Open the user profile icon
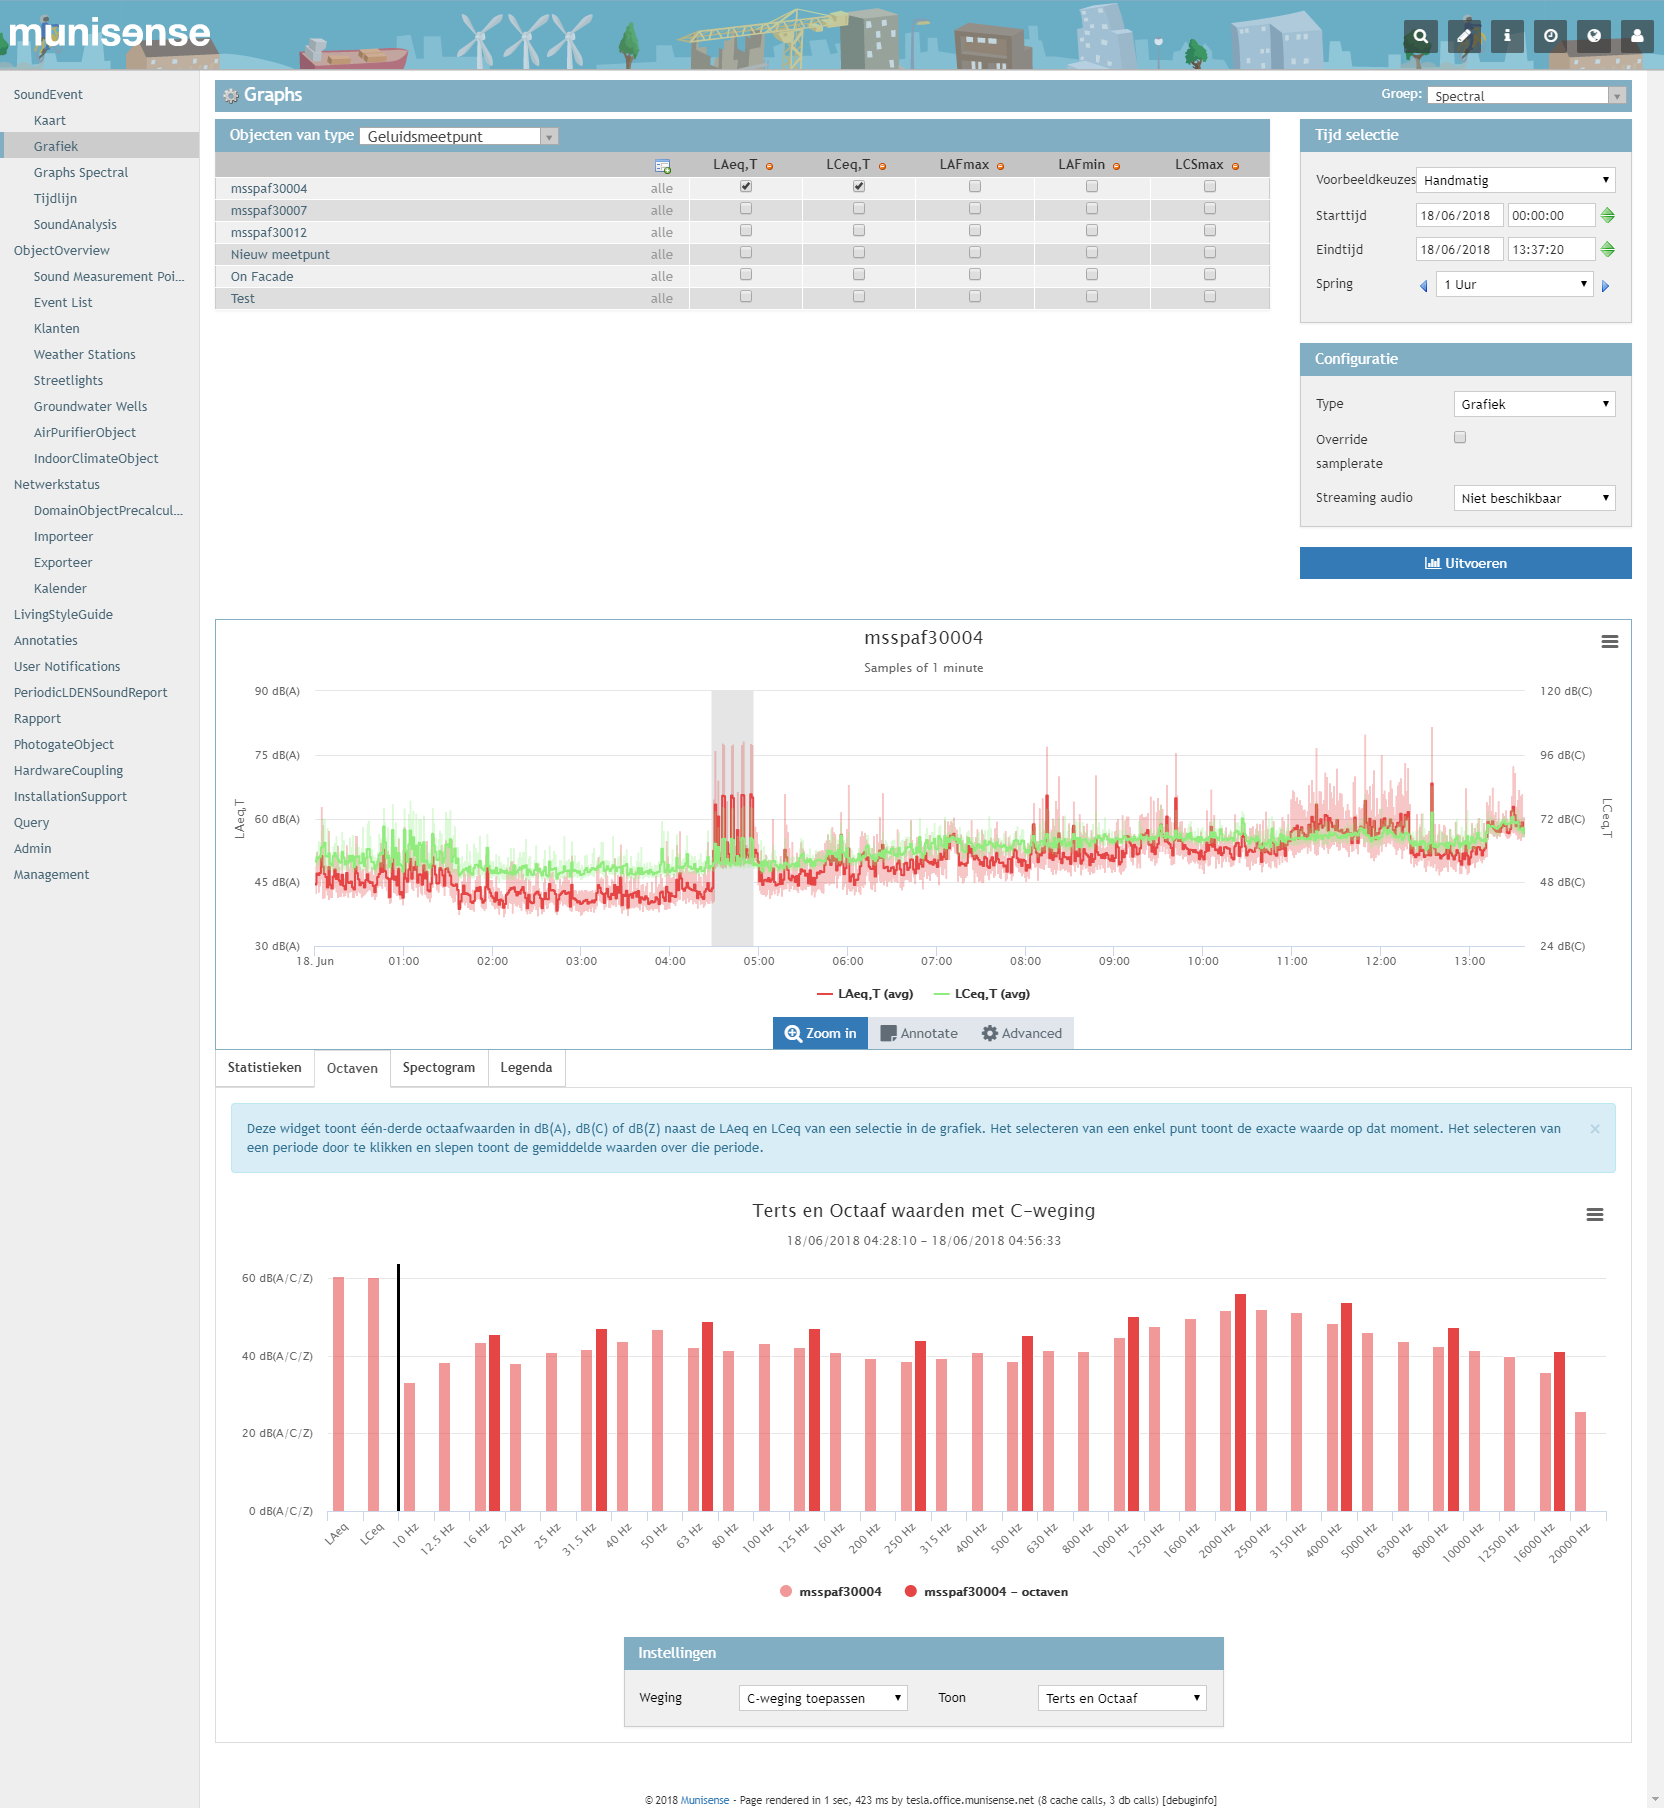Viewport: 1664px width, 1808px height. [x=1637, y=36]
